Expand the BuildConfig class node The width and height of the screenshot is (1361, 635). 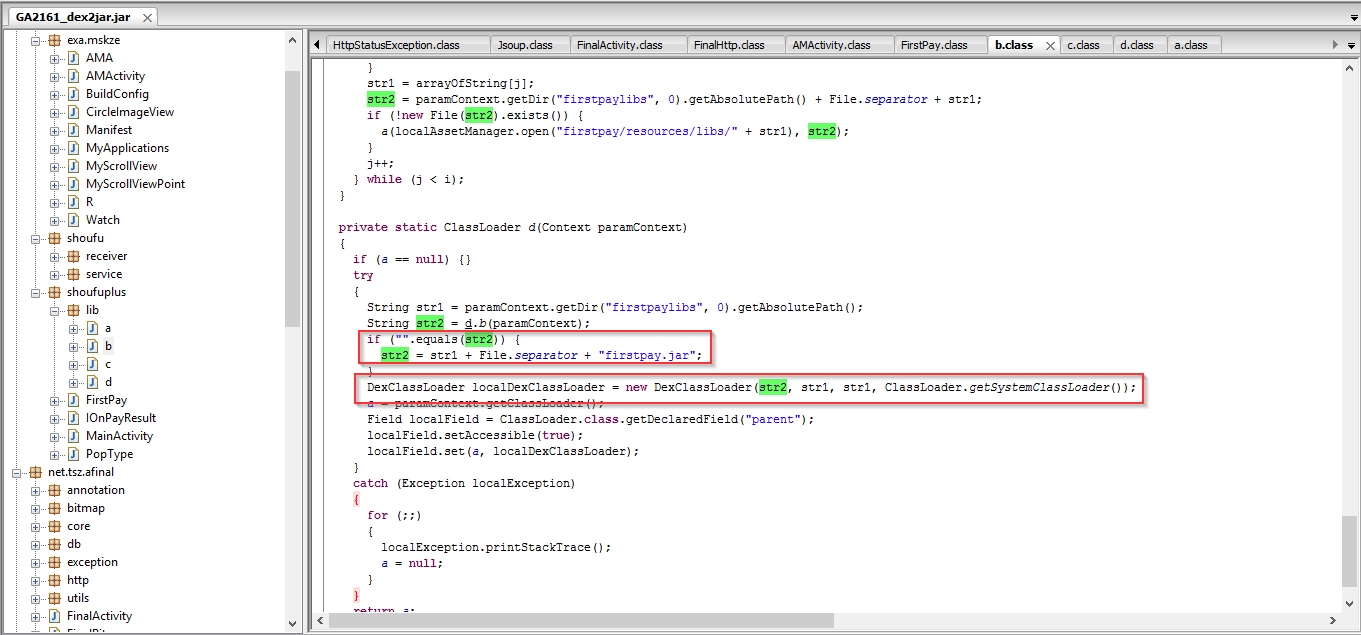point(55,94)
